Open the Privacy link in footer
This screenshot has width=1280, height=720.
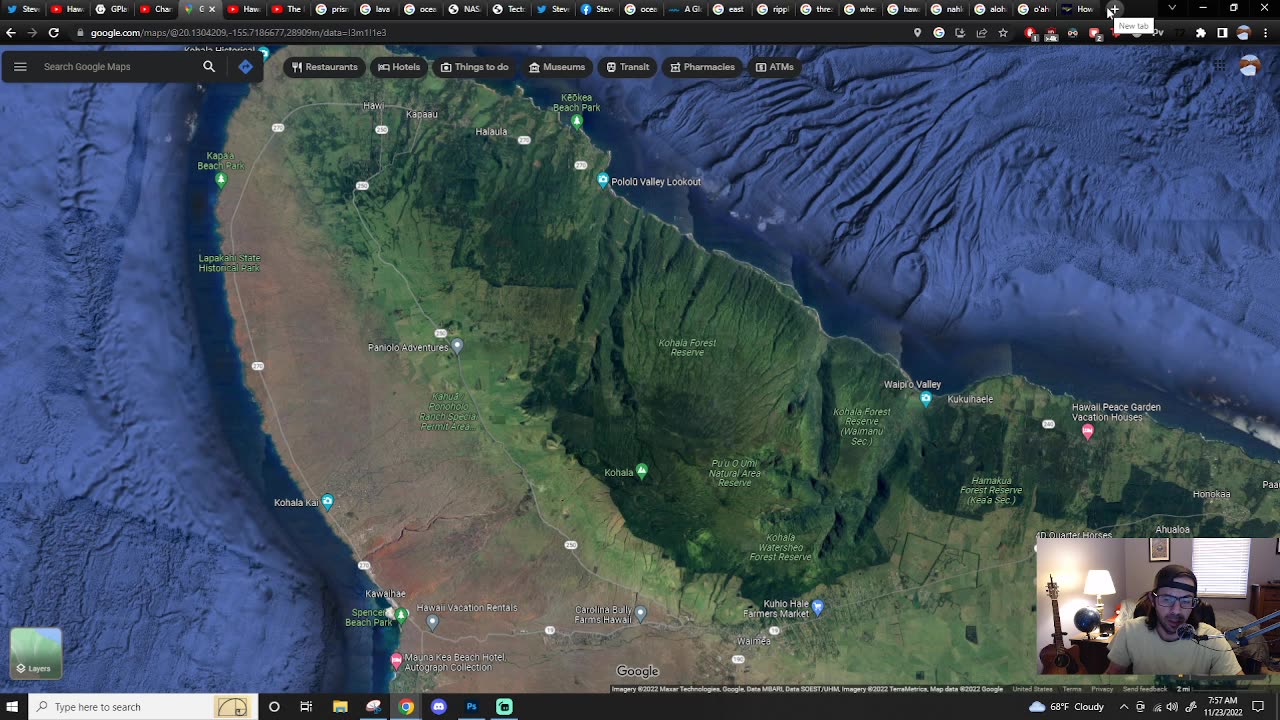tap(1102, 689)
